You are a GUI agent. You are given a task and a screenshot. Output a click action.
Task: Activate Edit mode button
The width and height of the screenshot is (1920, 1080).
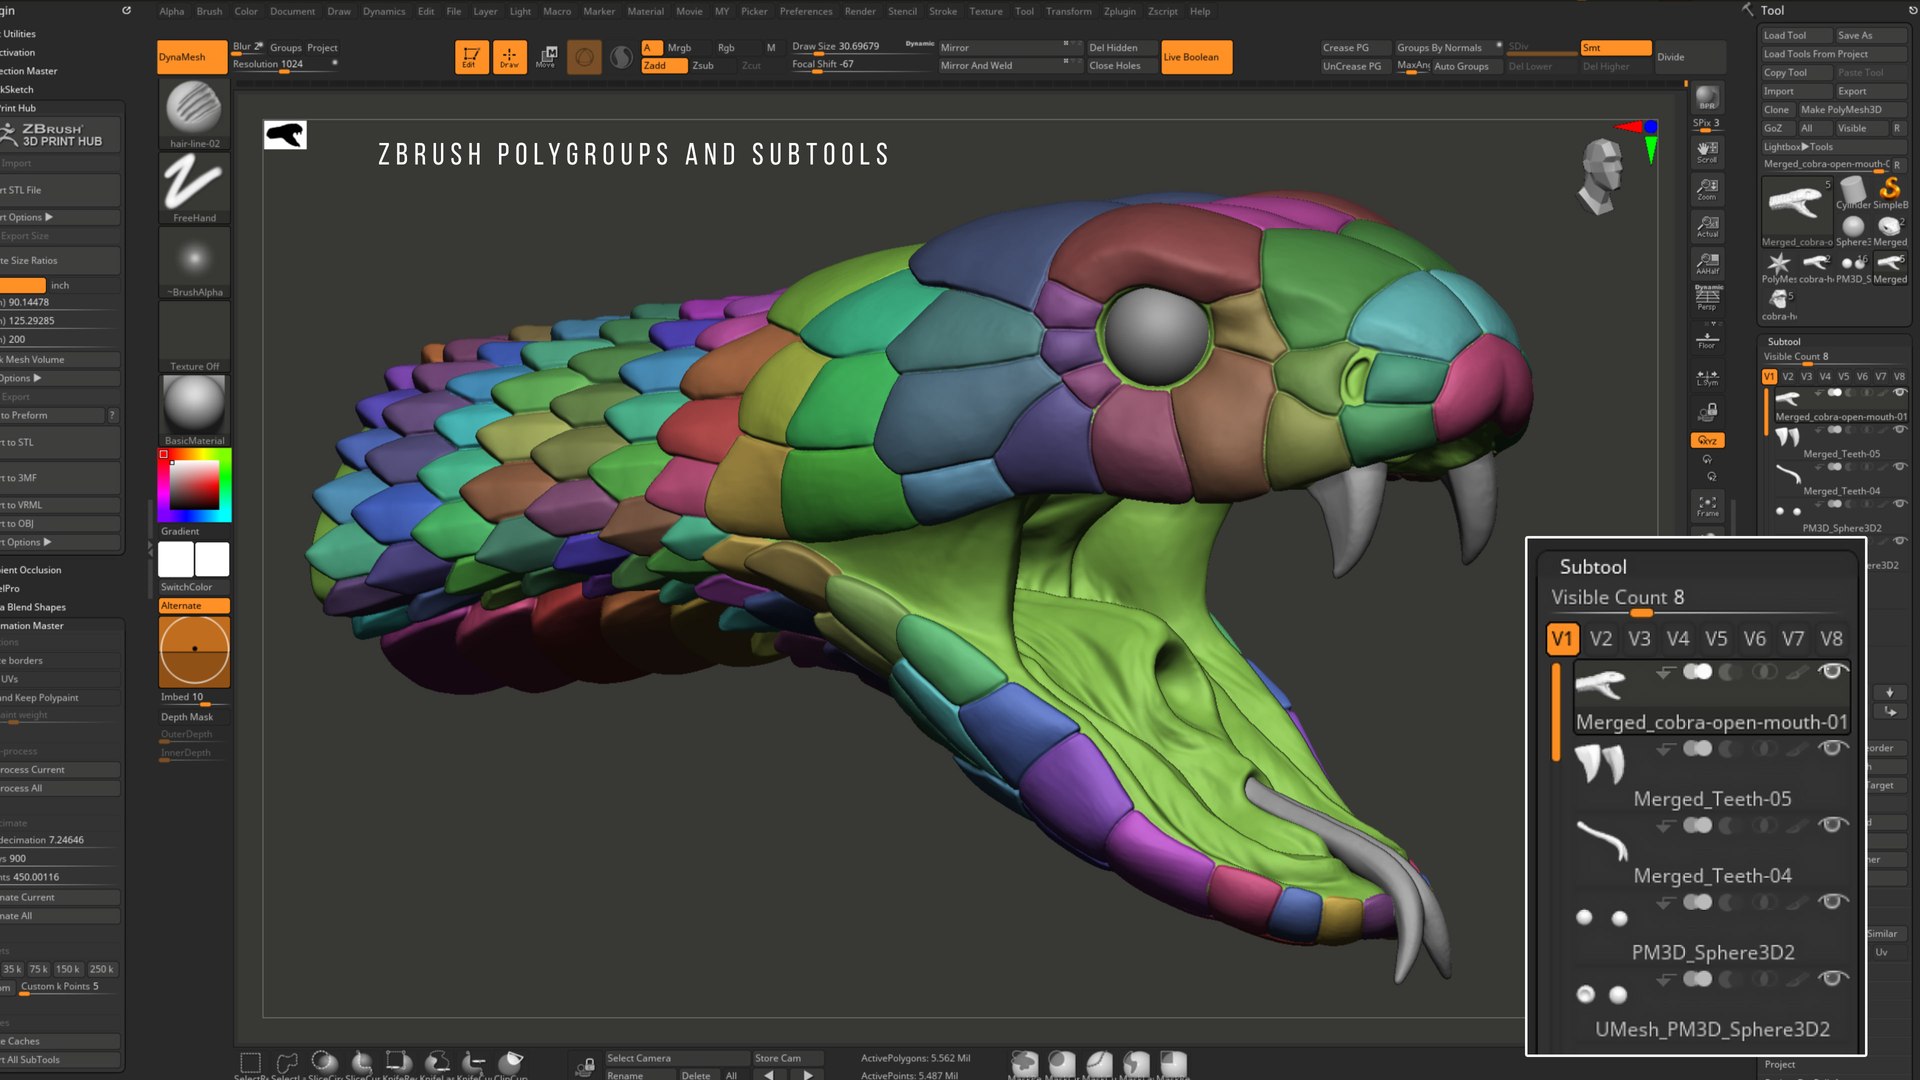coord(470,56)
